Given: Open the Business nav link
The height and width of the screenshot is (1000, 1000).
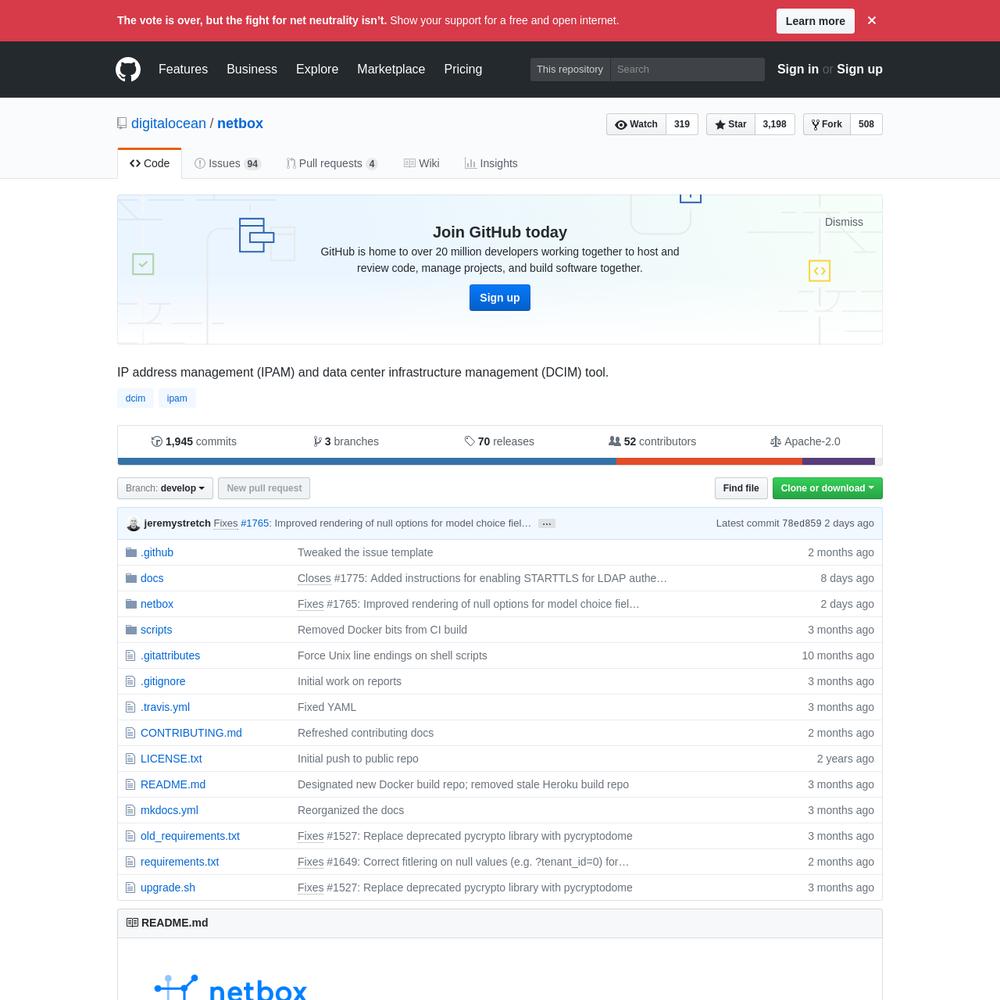Looking at the screenshot, I should coord(252,69).
